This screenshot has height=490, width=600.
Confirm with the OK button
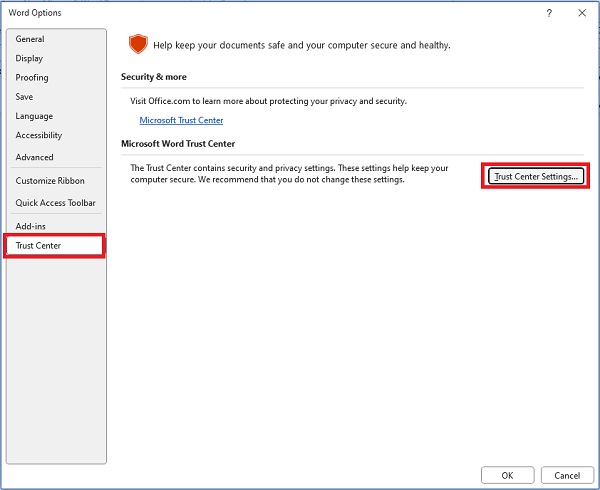pyautogui.click(x=507, y=475)
